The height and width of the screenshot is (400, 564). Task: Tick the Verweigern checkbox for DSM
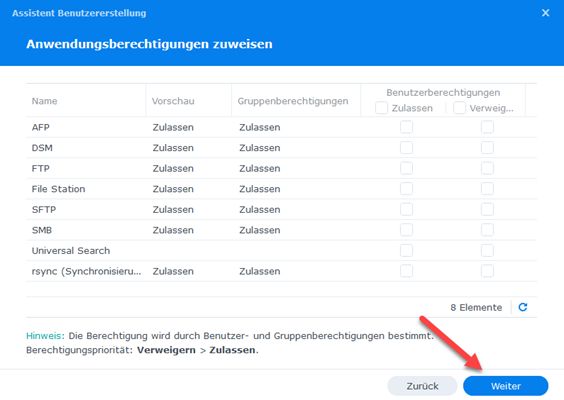coord(487,147)
